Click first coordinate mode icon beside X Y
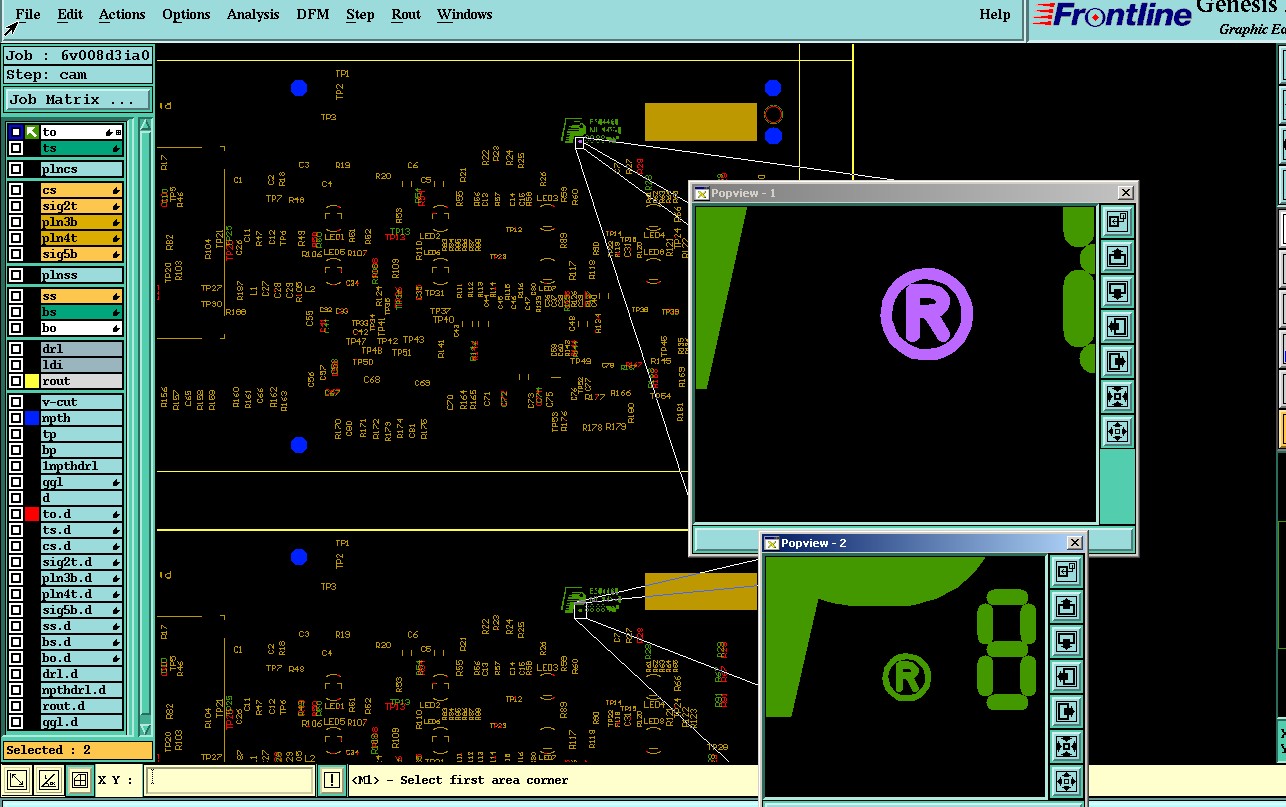The height and width of the screenshot is (807, 1286). coord(17,780)
